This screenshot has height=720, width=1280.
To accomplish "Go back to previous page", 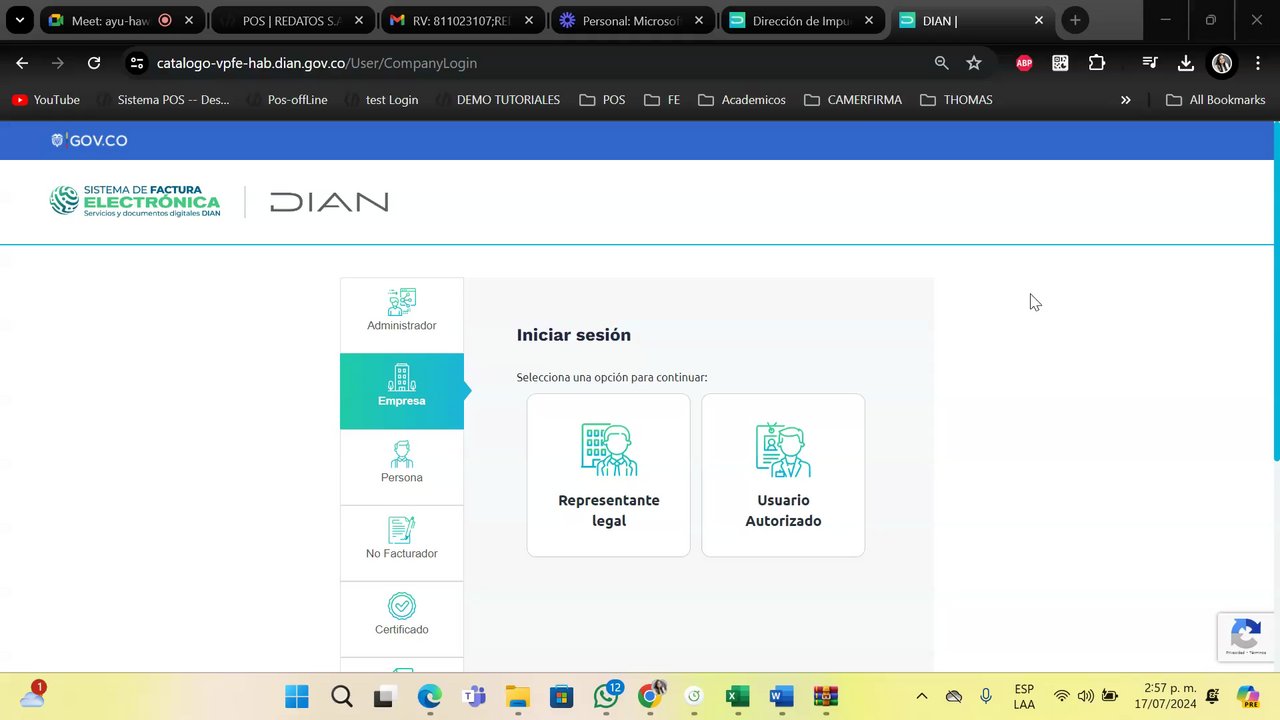I will point(22,63).
